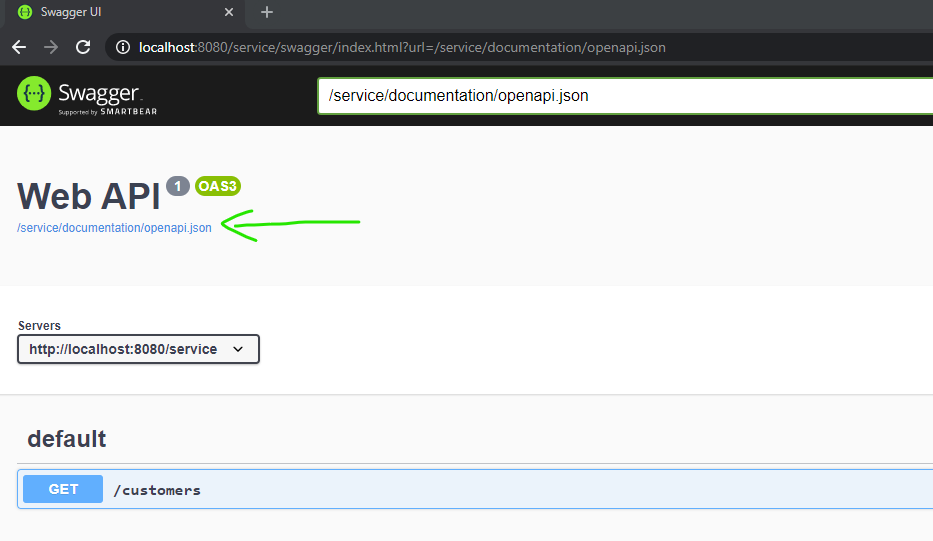Image resolution: width=933 pixels, height=541 pixels.
Task: Select the Swagger UI browser tab
Action: pyautogui.click(x=126, y=12)
